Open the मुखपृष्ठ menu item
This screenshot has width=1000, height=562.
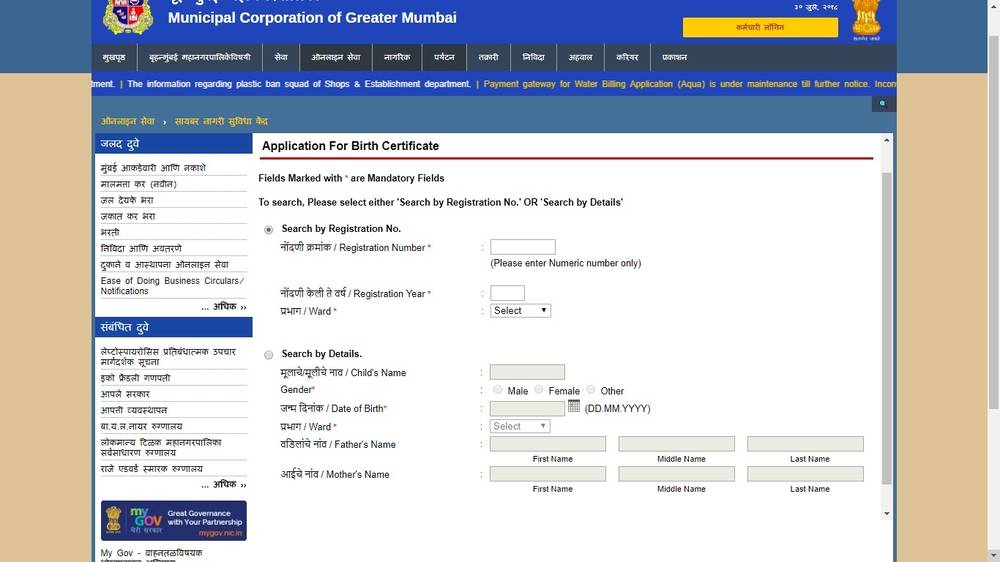[114, 57]
